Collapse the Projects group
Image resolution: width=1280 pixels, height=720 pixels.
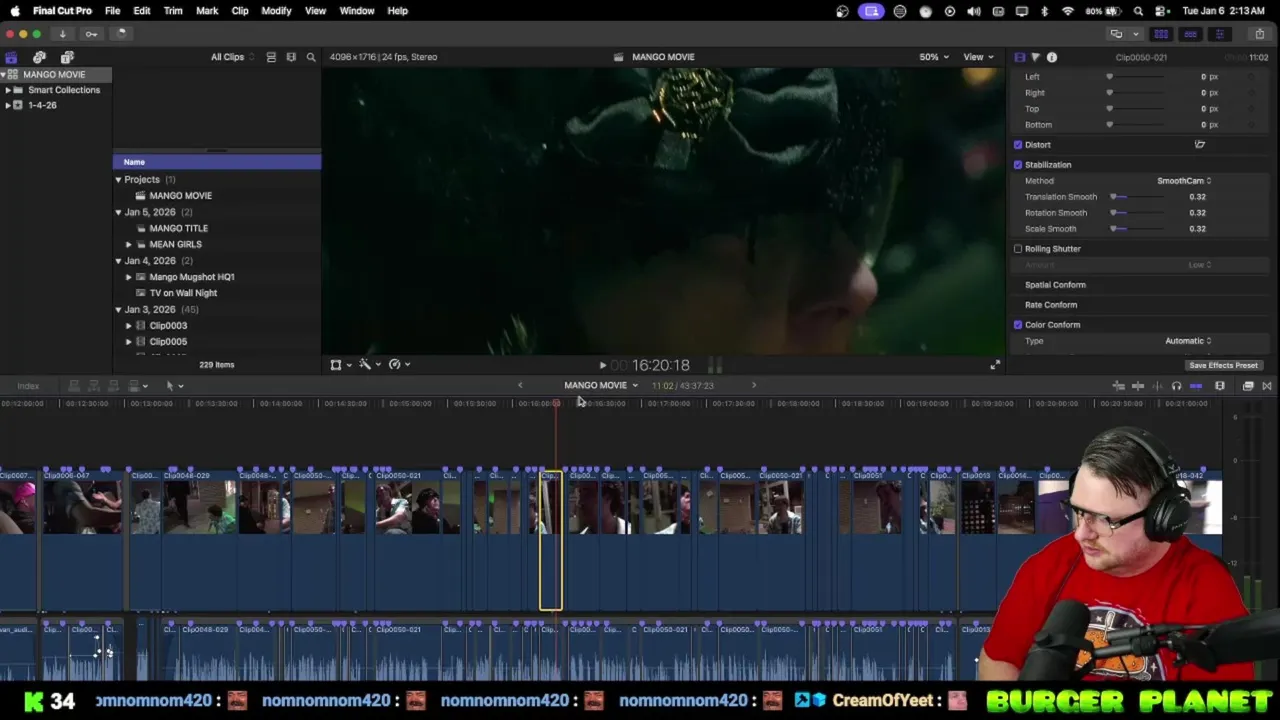pos(118,180)
